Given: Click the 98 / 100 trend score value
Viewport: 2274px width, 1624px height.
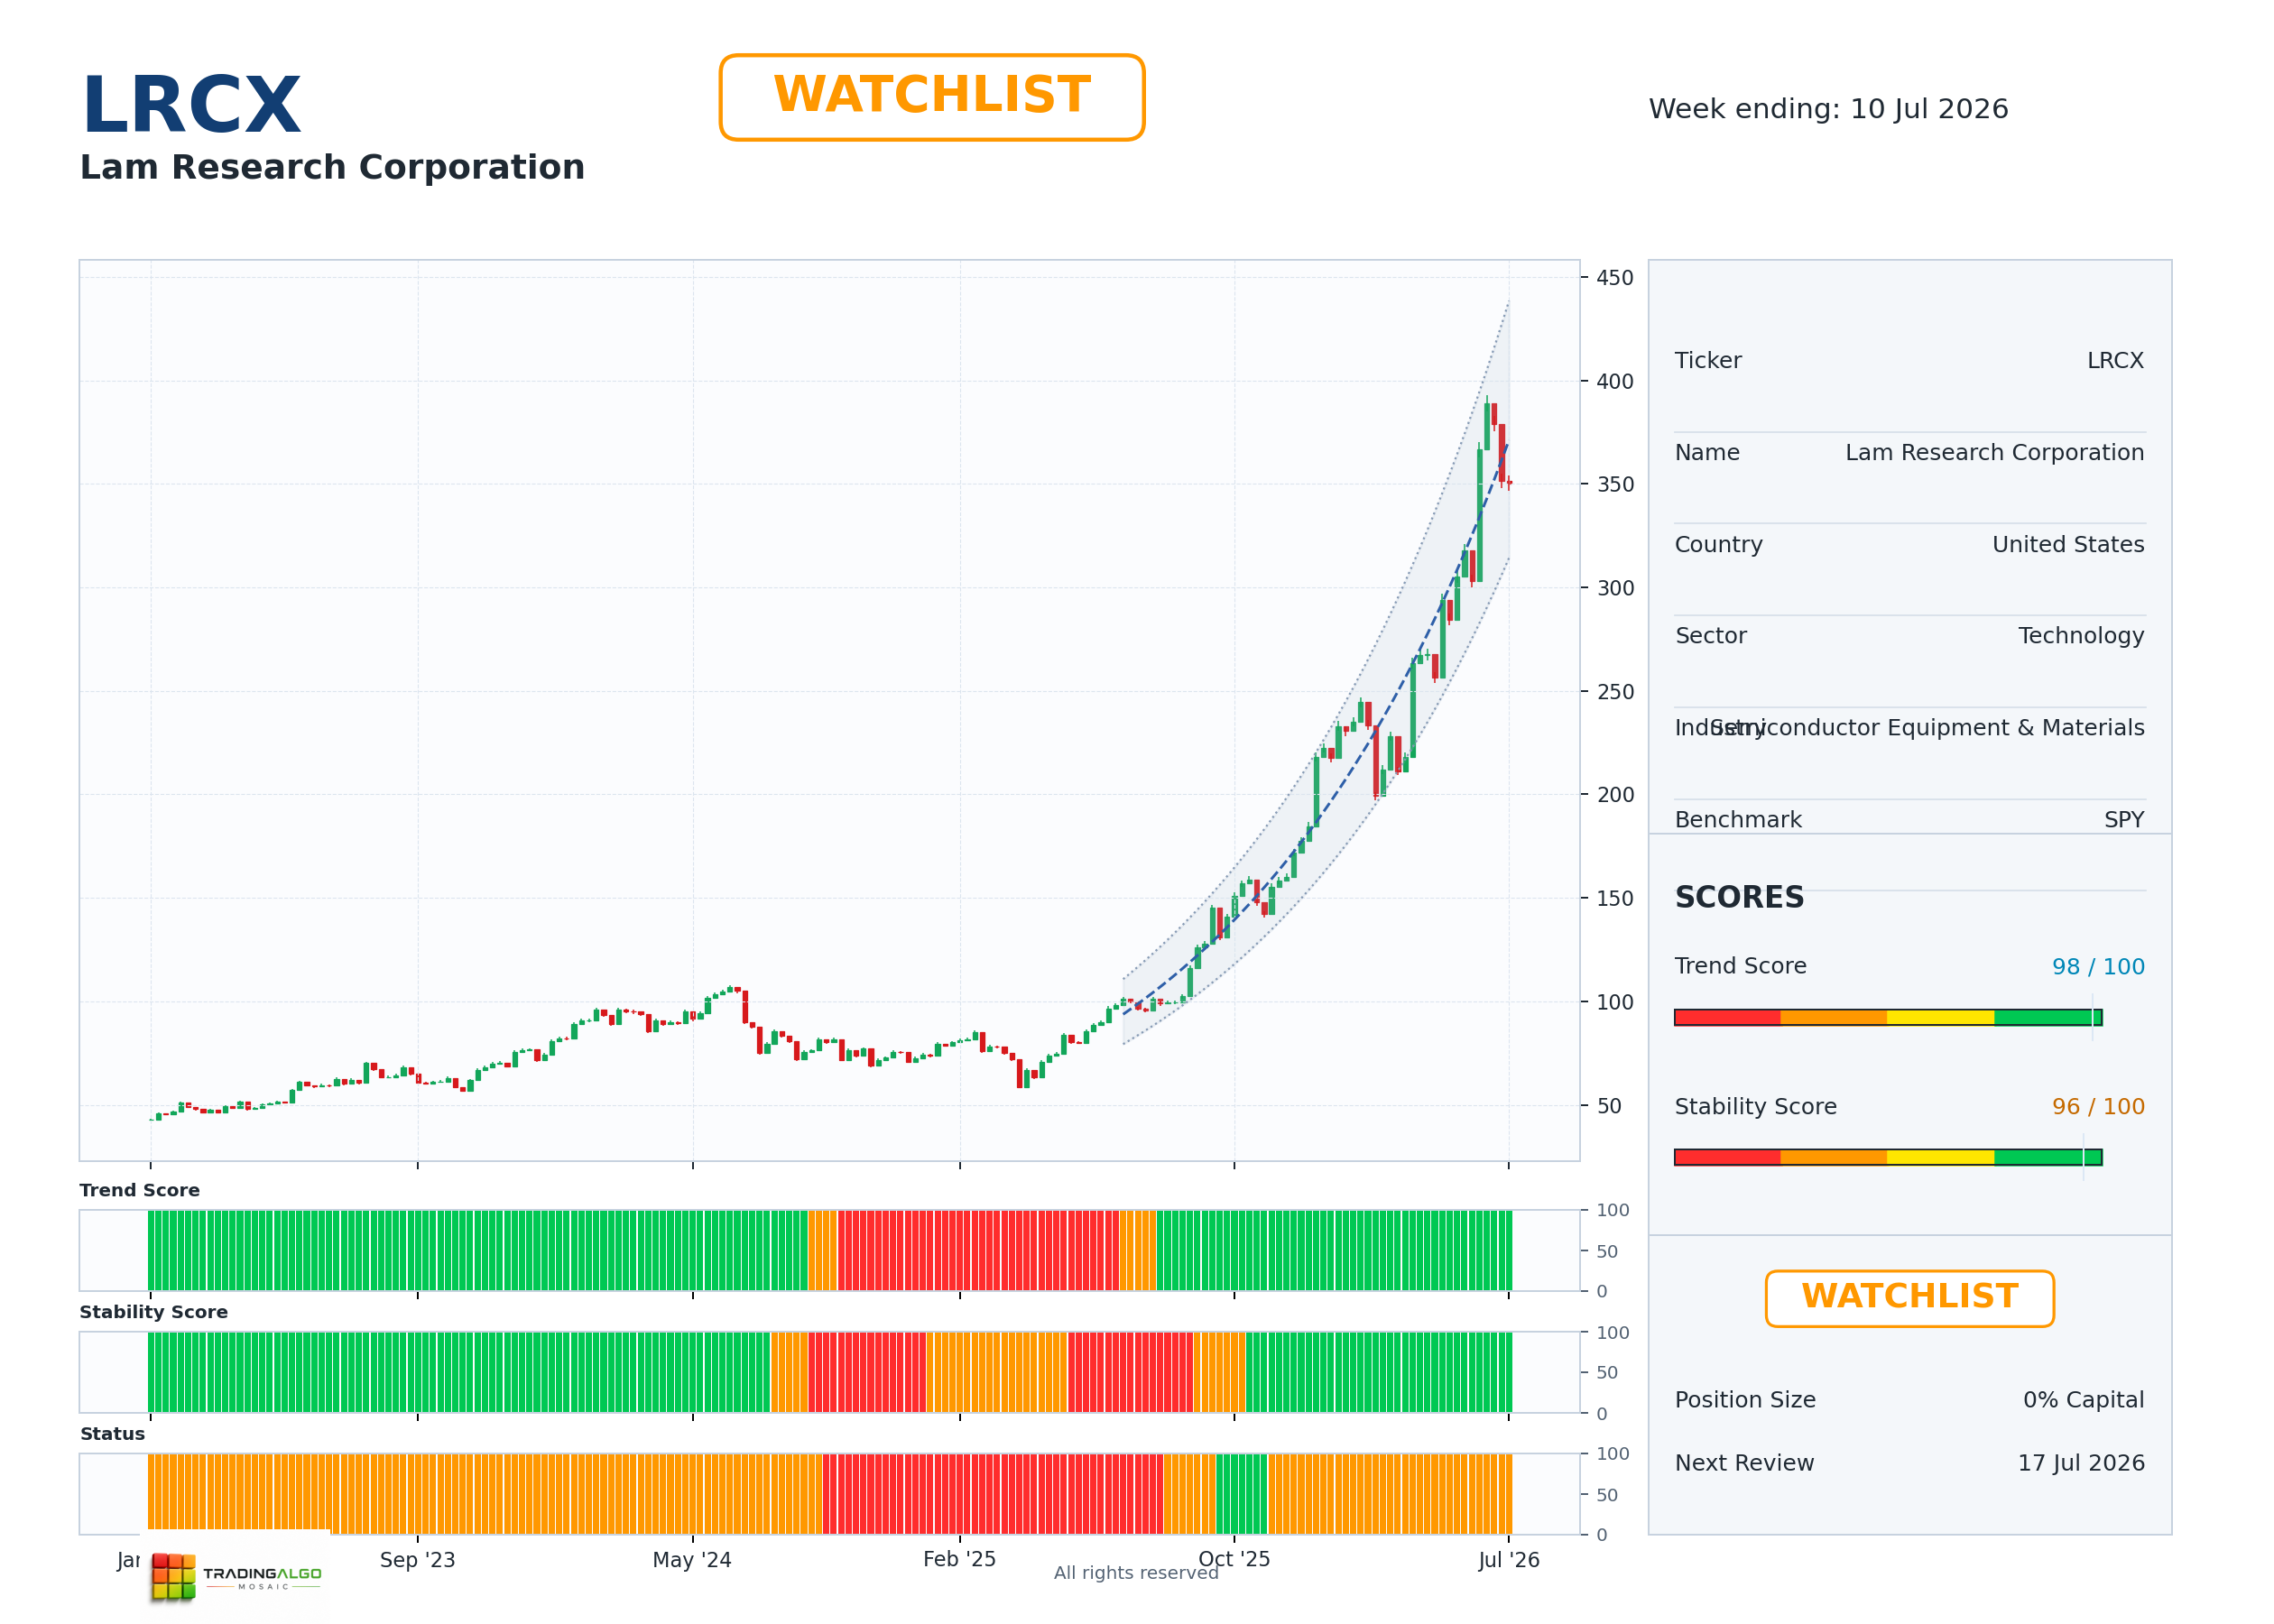Looking at the screenshot, I should tap(2098, 967).
